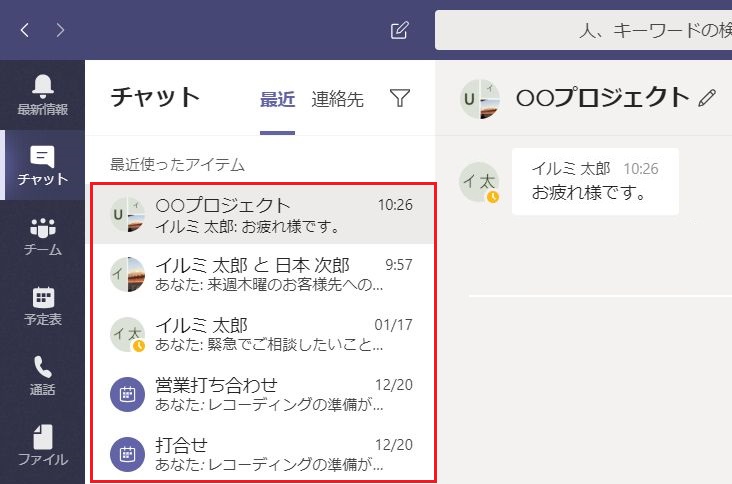732x484 pixels.
Task: Click the ○○プロジェクト list item avatar
Action: 127,215
